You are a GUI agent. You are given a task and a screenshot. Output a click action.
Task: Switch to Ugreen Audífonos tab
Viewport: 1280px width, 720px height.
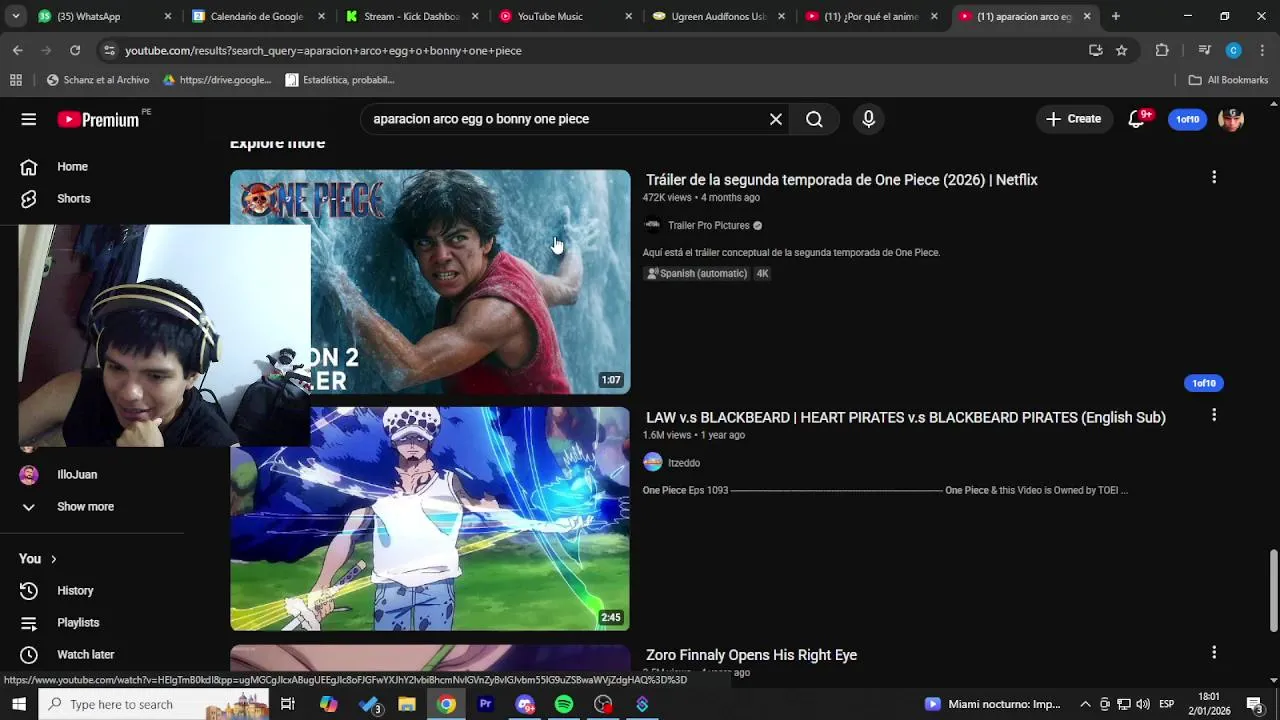[x=718, y=16]
